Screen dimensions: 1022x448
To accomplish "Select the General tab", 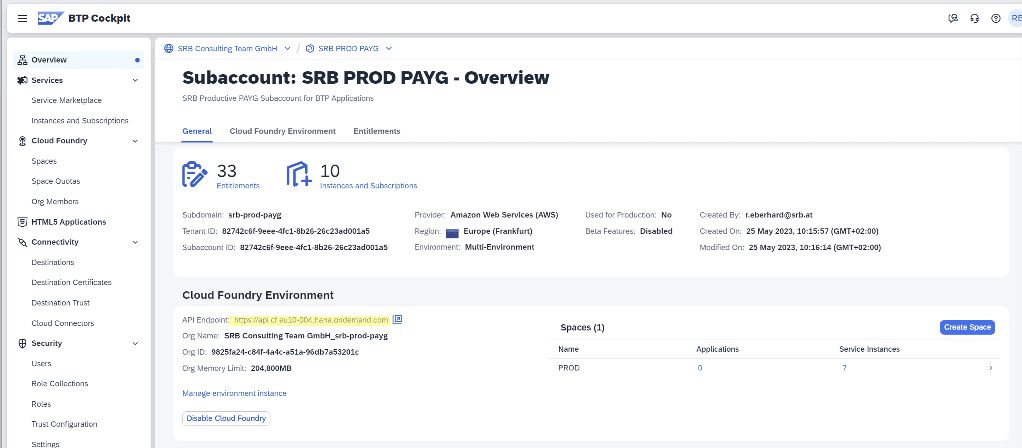I will point(197,131).
